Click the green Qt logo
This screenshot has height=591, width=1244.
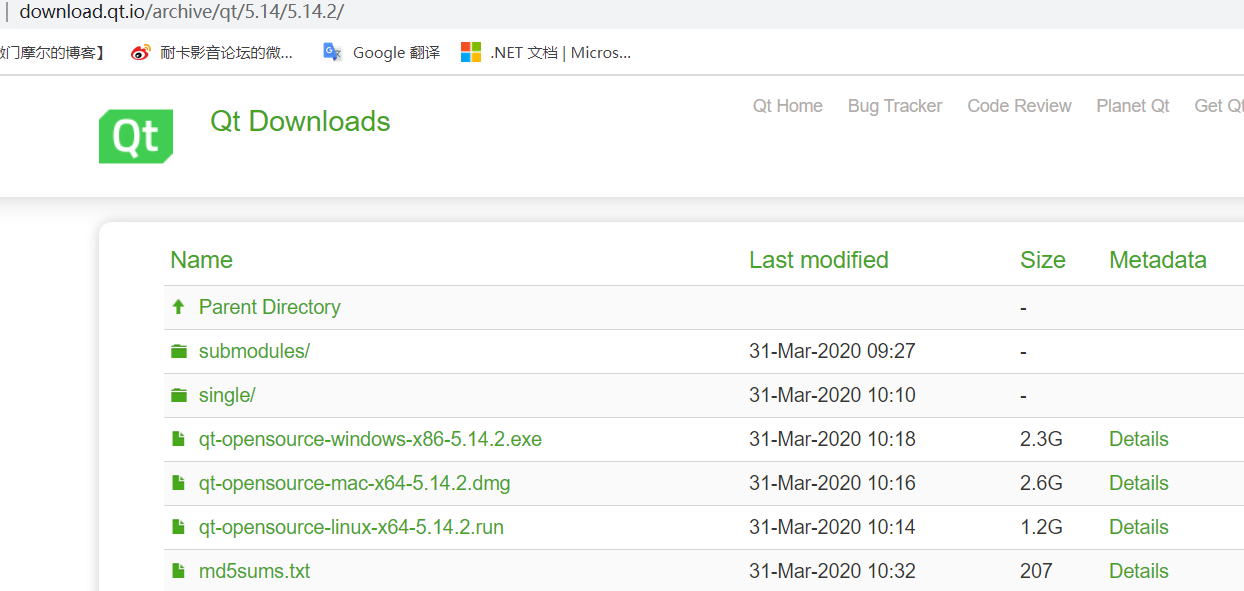click(x=136, y=136)
